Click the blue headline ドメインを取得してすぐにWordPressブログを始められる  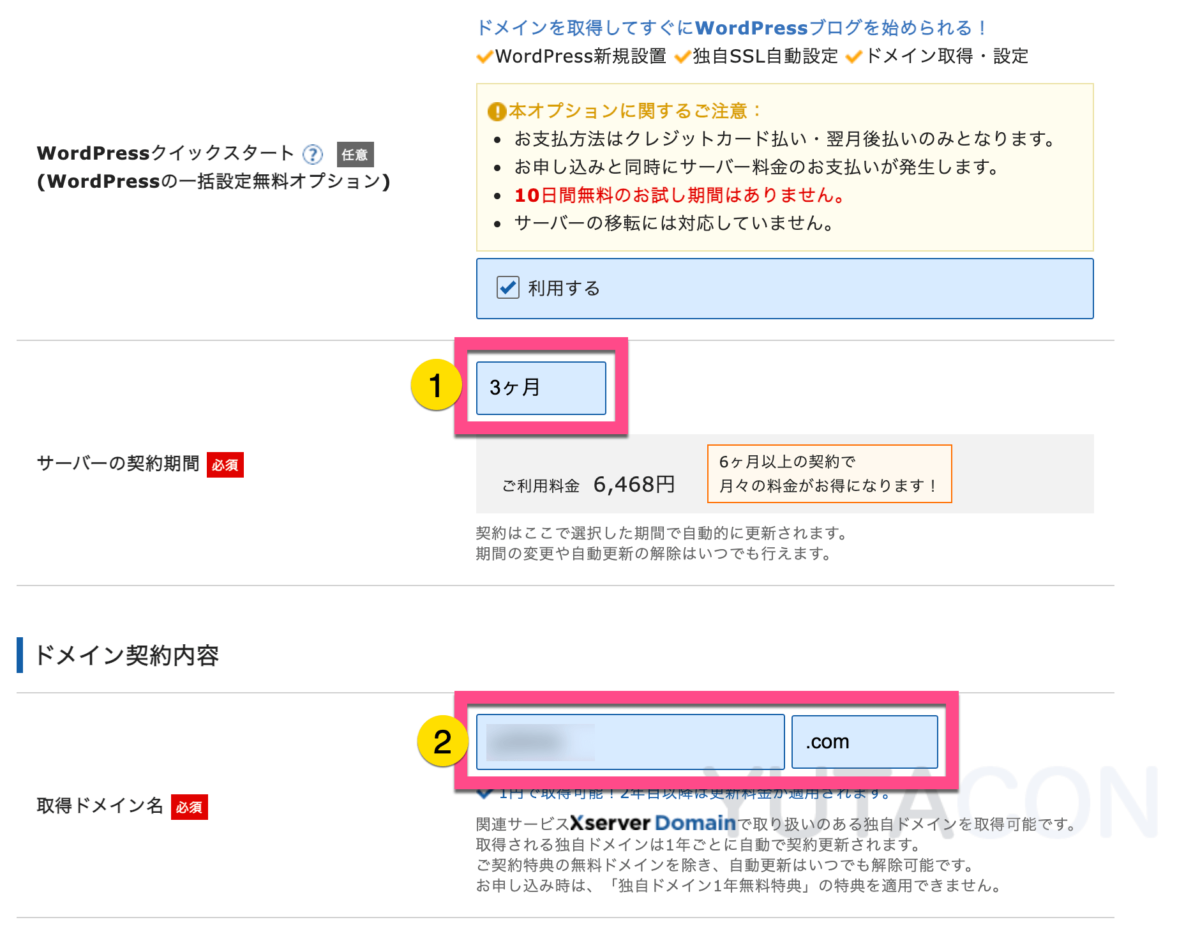pos(733,28)
